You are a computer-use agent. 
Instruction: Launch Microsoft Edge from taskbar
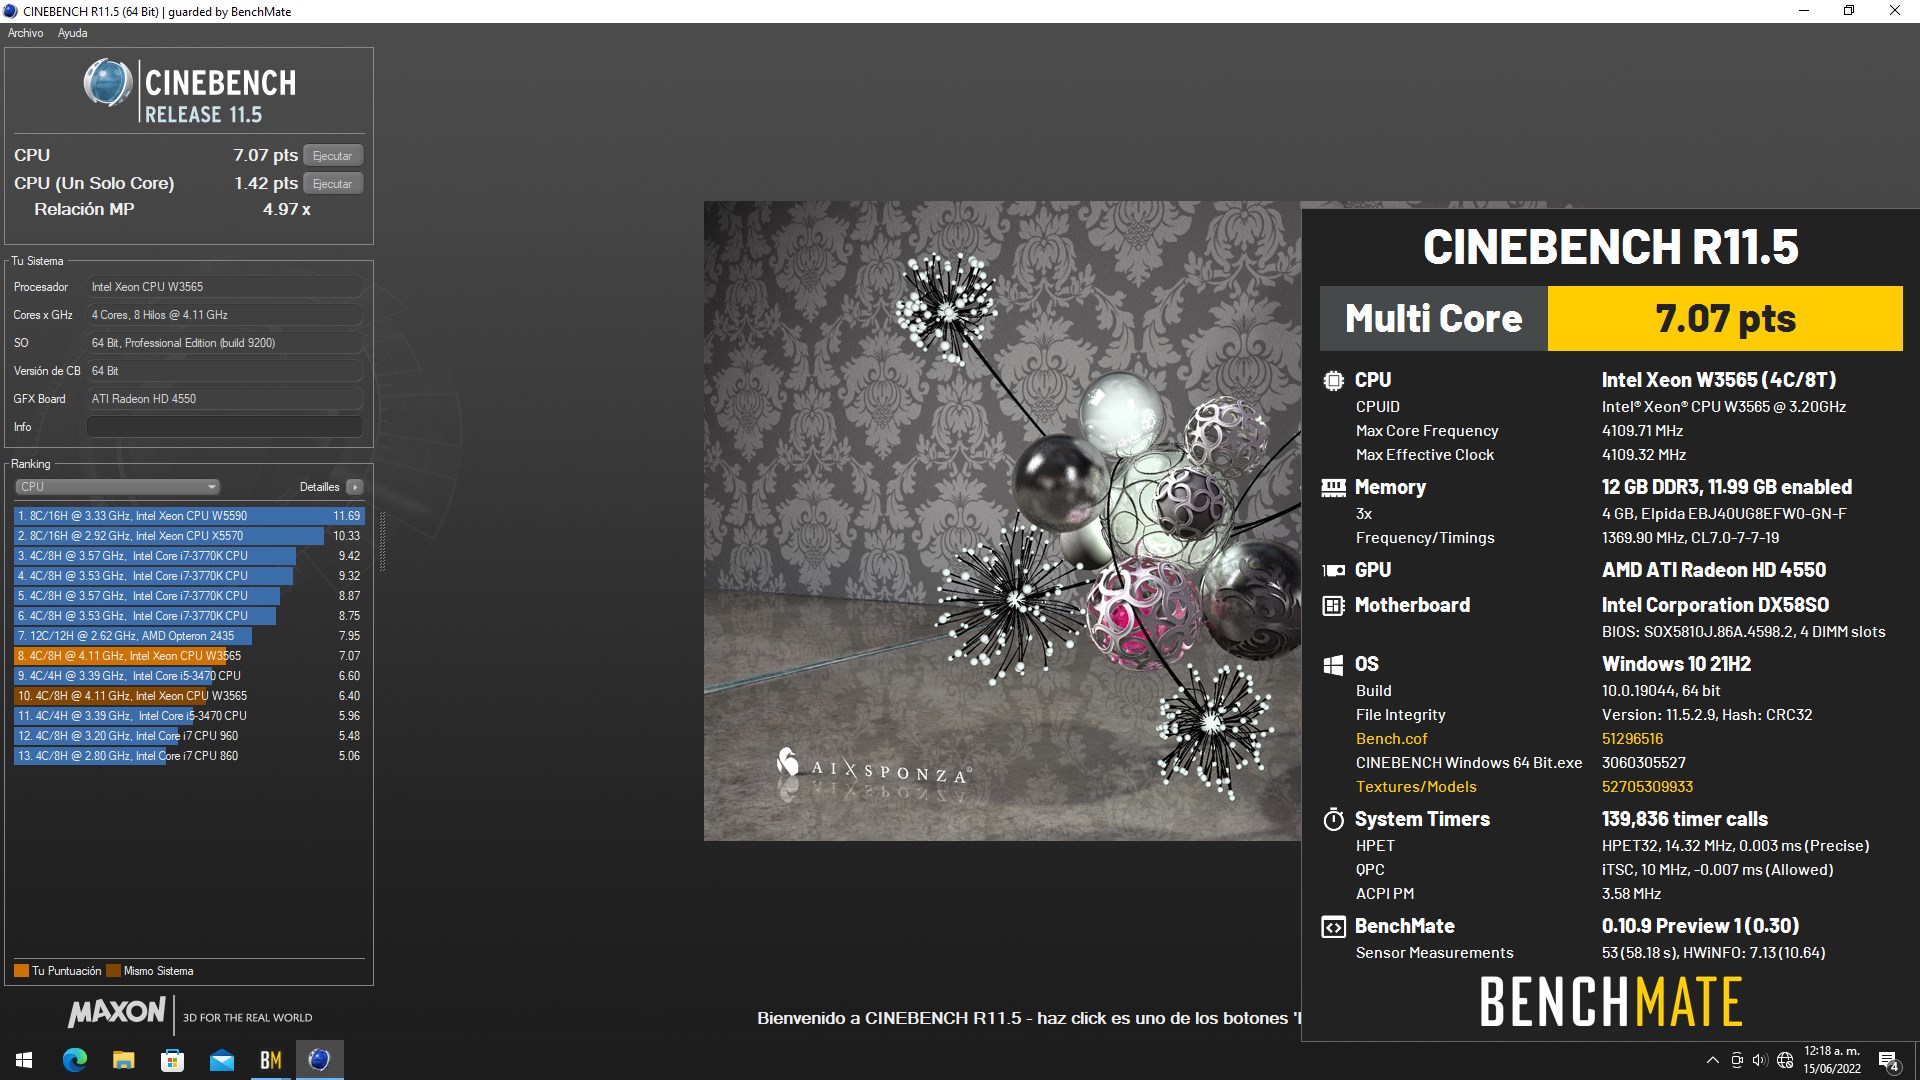pyautogui.click(x=75, y=1060)
